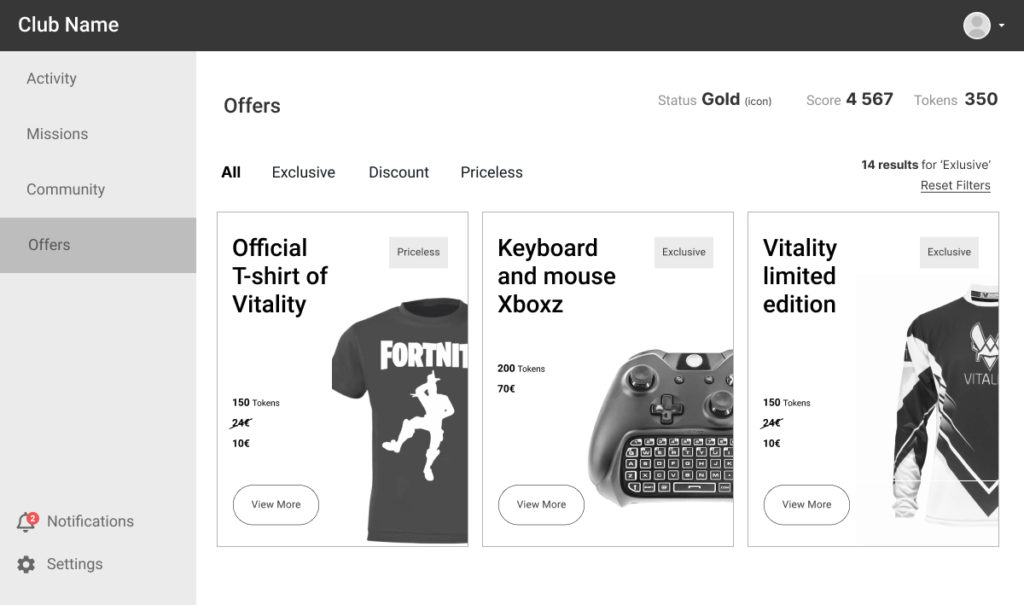Filter offers by Discount tab
Viewport: 1024px width, 605px height.
[x=399, y=172]
